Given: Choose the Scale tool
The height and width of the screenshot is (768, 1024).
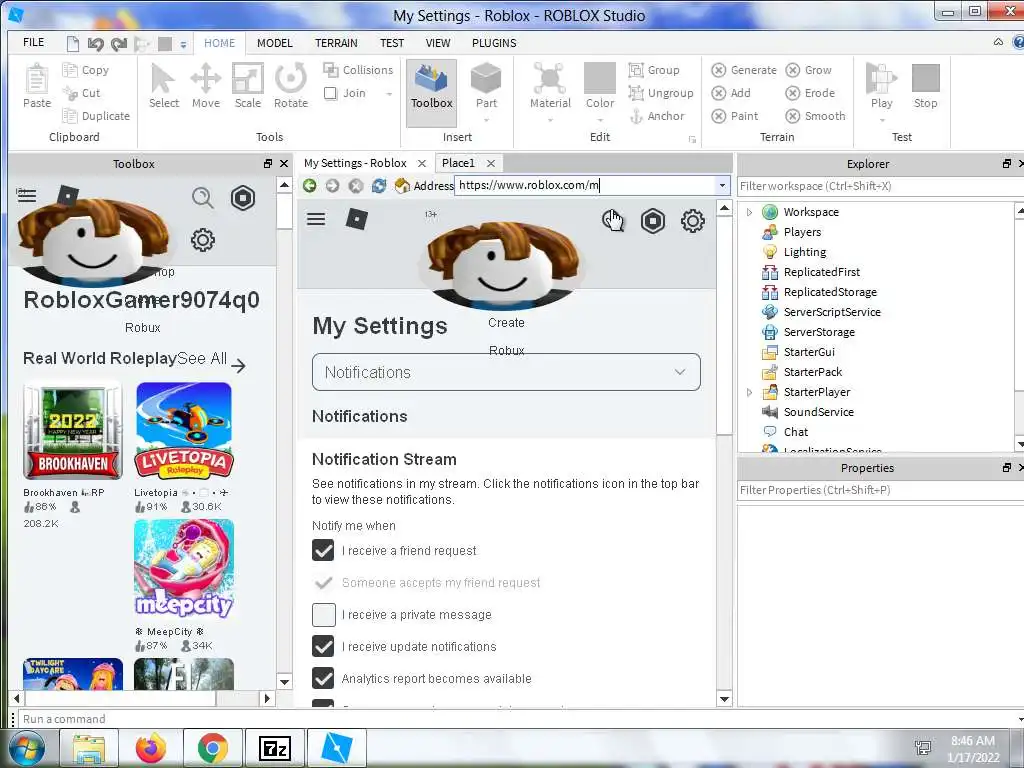Looking at the screenshot, I should 248,86.
